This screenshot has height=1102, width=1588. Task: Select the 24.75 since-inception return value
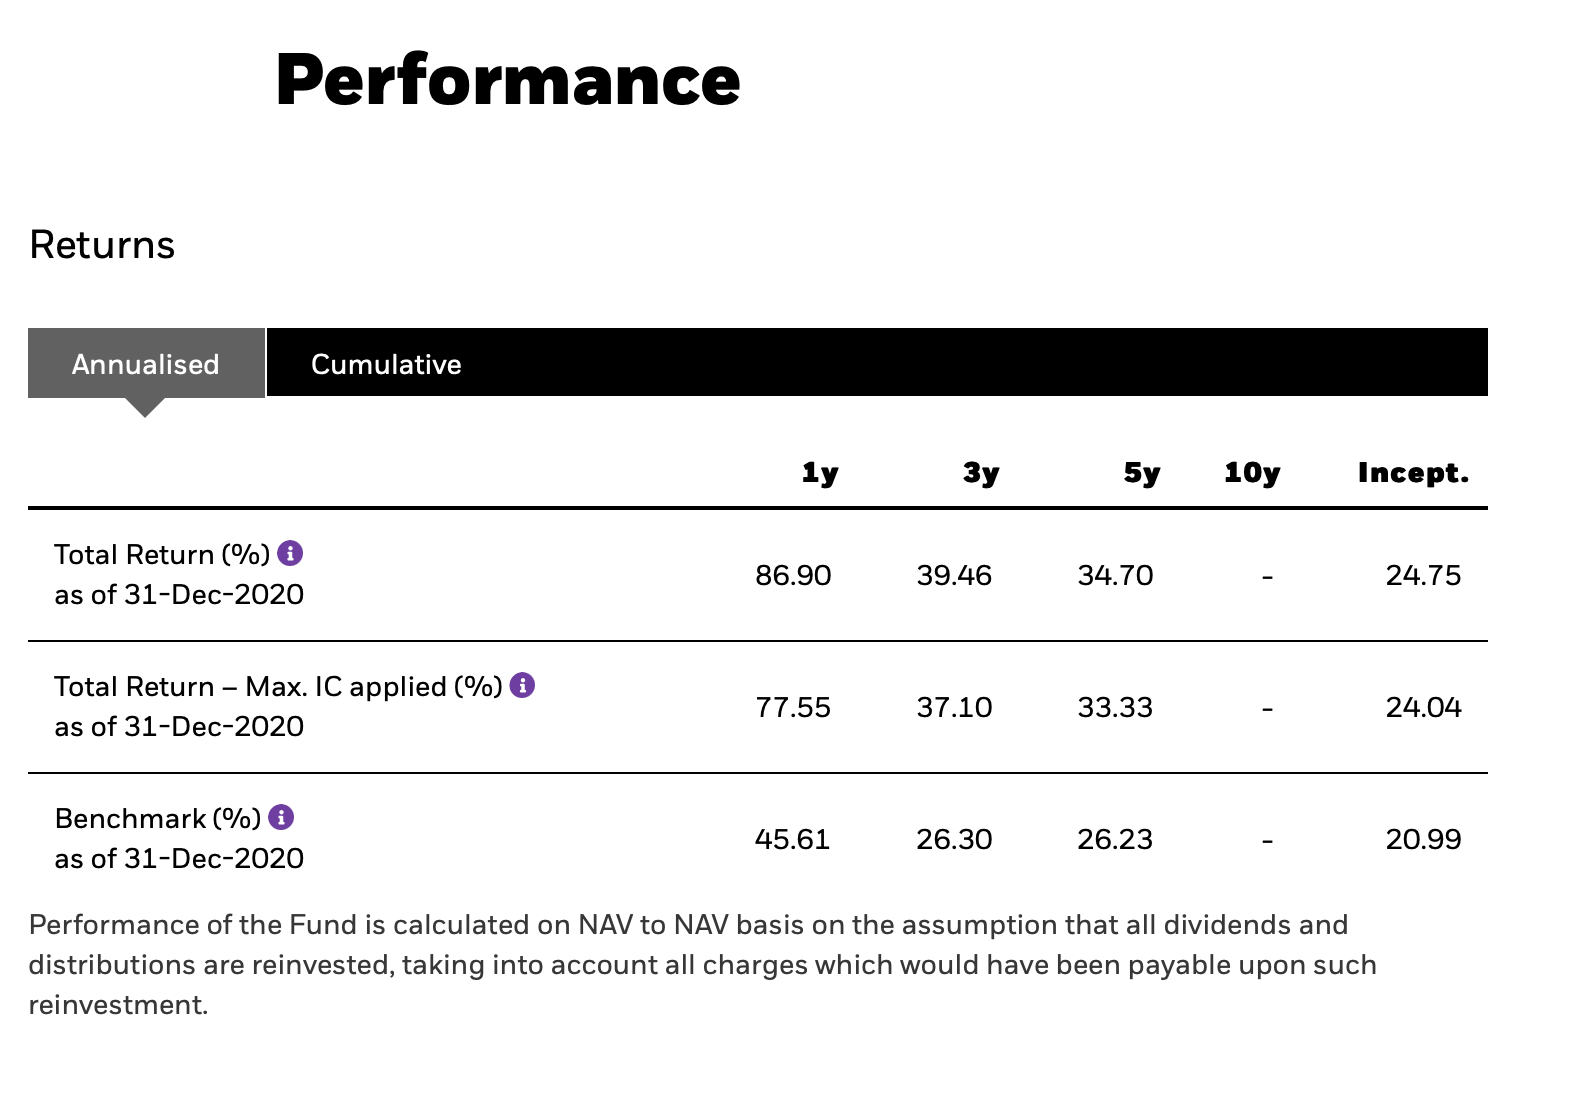[x=1423, y=576]
